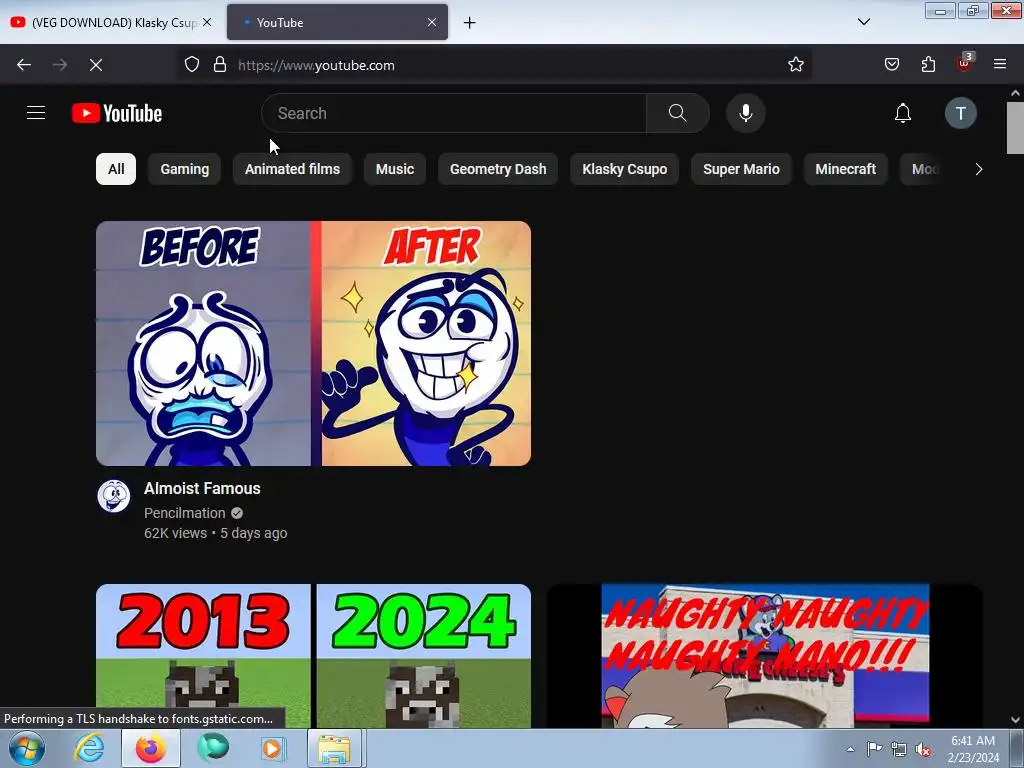Close the YouTube tab
This screenshot has width=1024, height=768.
[432, 22]
